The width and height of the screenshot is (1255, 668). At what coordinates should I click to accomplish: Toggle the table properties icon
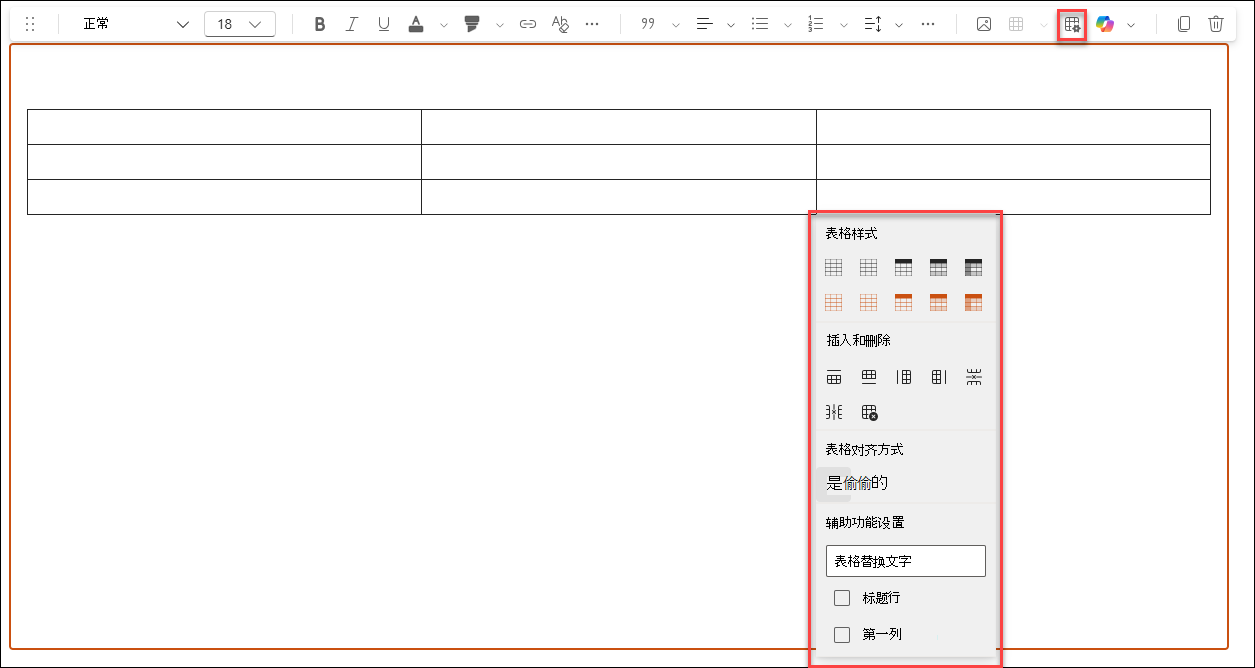pos(1072,24)
